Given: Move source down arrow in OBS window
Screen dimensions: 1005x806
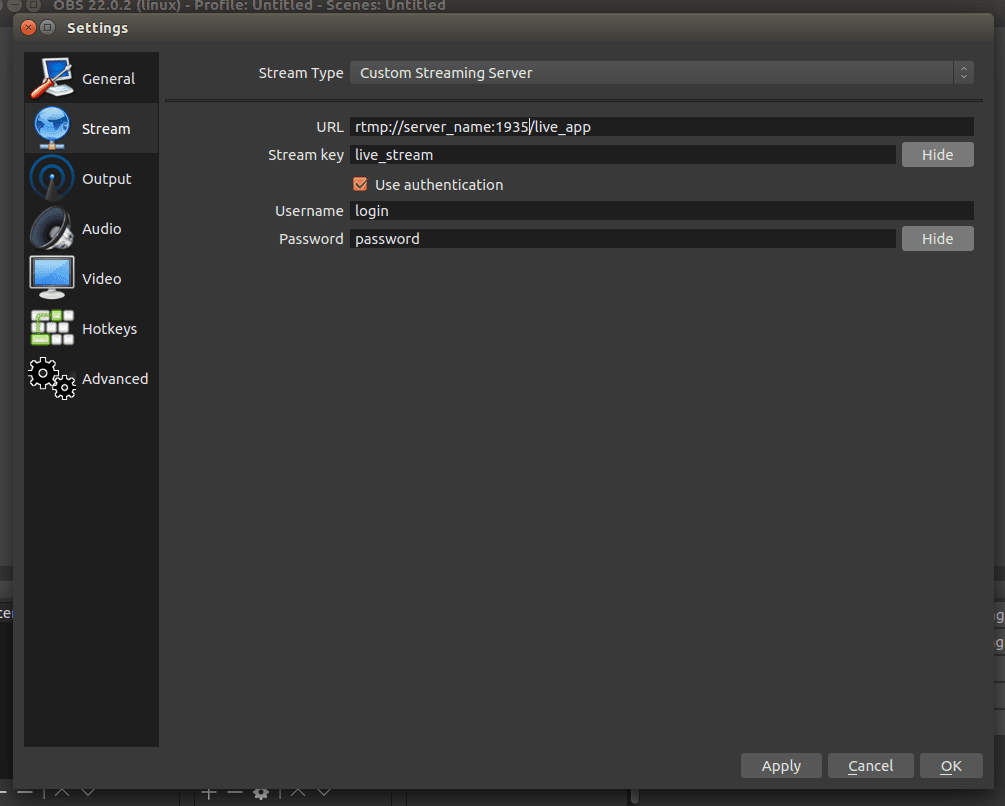Looking at the screenshot, I should pyautogui.click(x=324, y=793).
